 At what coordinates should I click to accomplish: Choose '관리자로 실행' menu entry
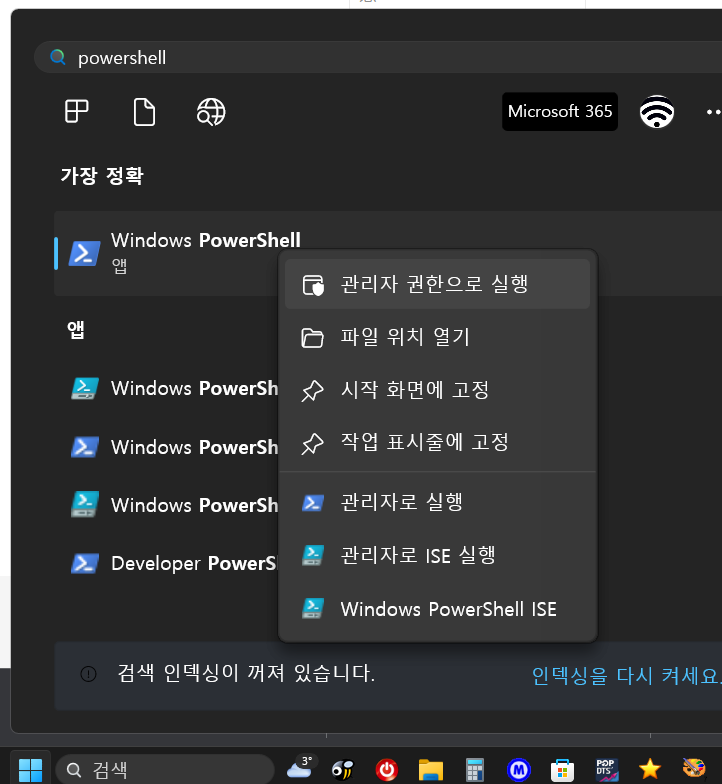(x=437, y=502)
